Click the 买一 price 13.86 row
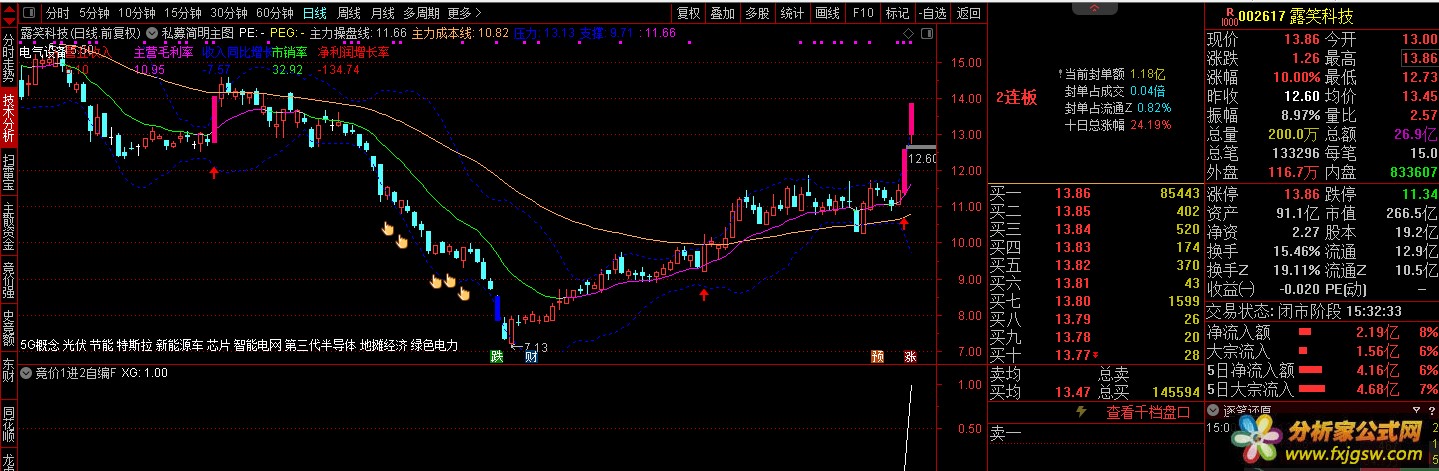This screenshot has width=1439, height=471. pyautogui.click(x=1094, y=192)
